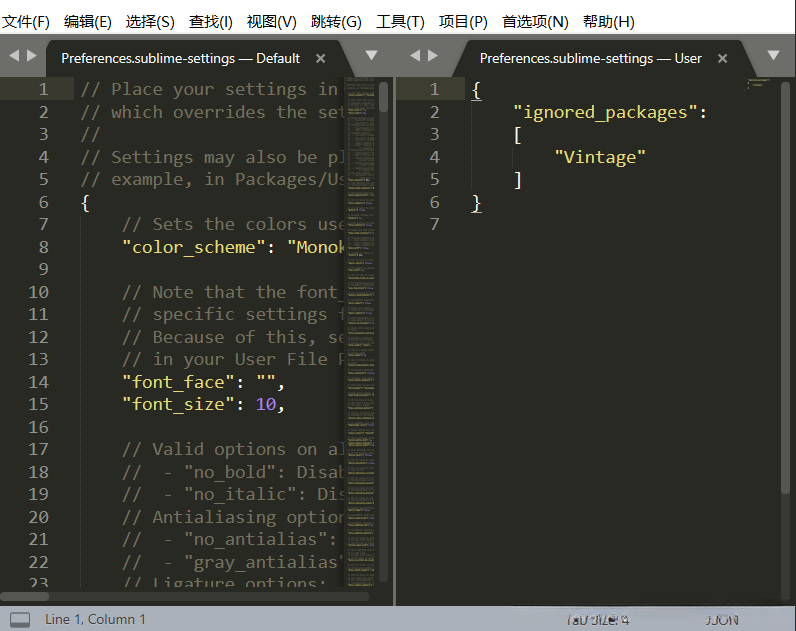Click line number 6 in the Default pane
This screenshot has width=796, height=631.
(44, 202)
